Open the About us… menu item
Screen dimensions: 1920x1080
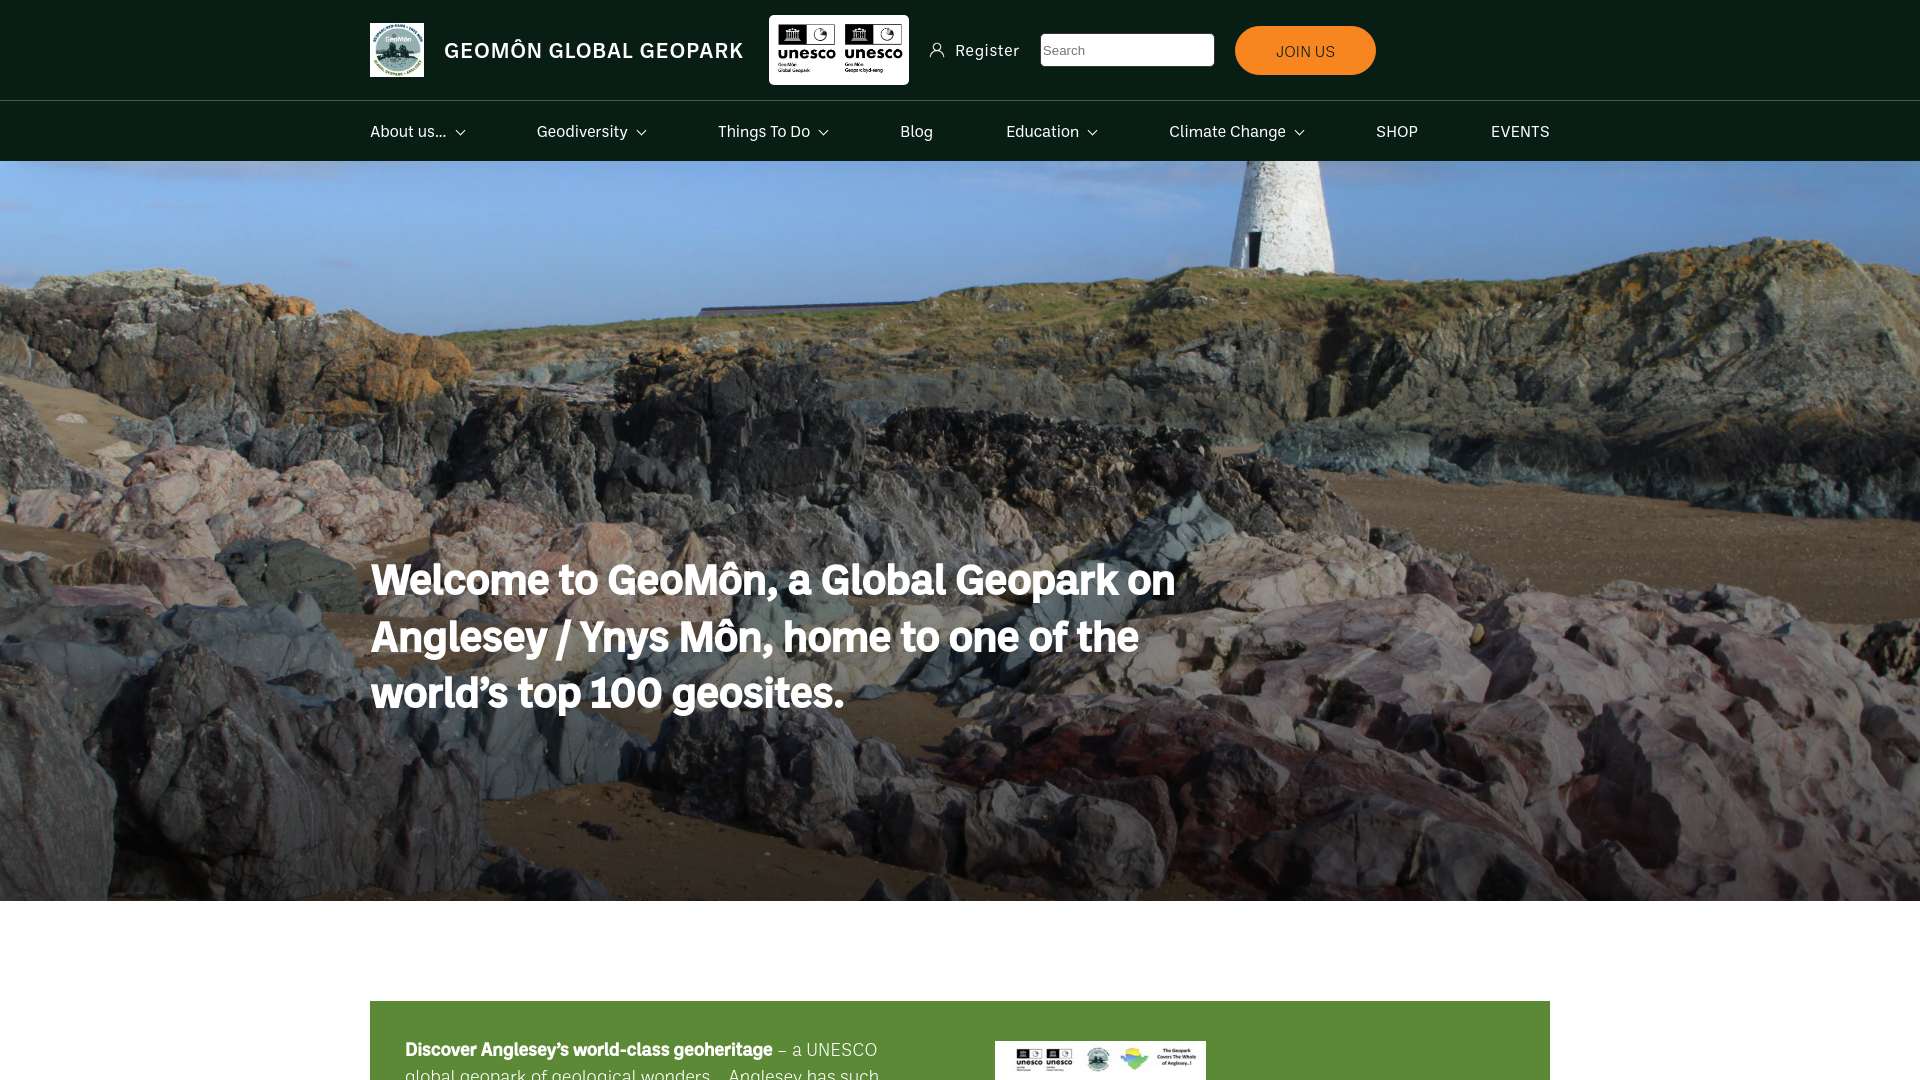click(408, 131)
